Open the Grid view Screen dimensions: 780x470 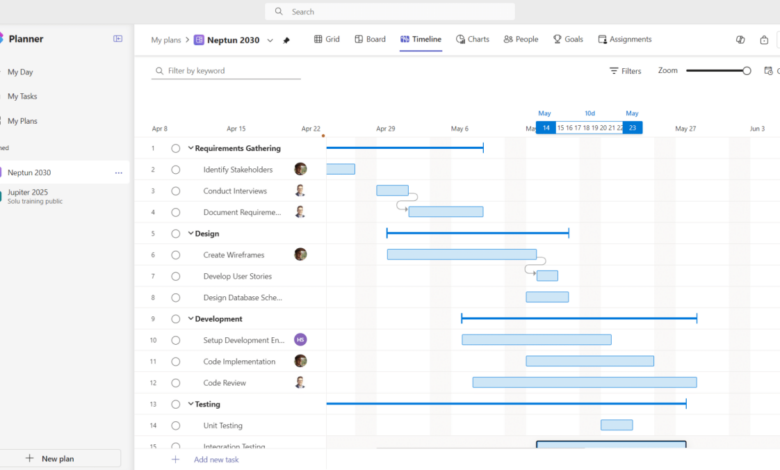327,39
